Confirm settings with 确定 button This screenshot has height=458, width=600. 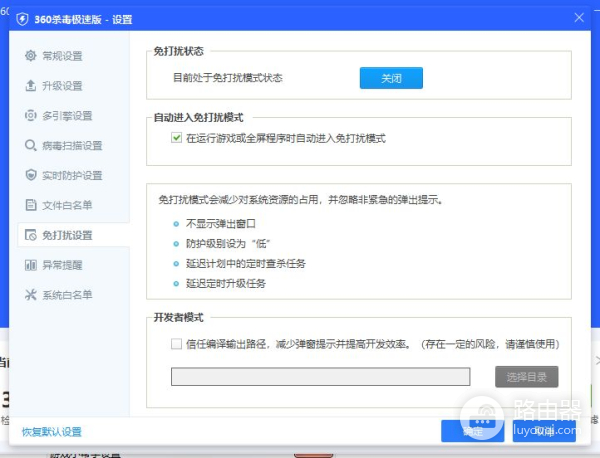tap(473, 431)
